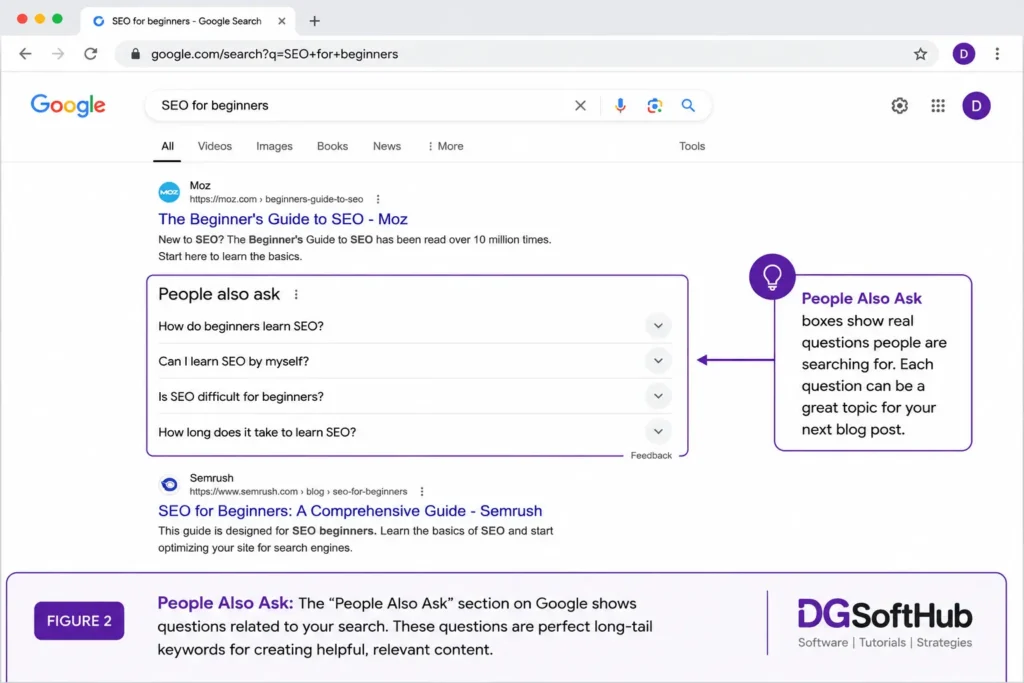The height and width of the screenshot is (683, 1024).
Task: View site info via the lock icon
Action: [135, 54]
